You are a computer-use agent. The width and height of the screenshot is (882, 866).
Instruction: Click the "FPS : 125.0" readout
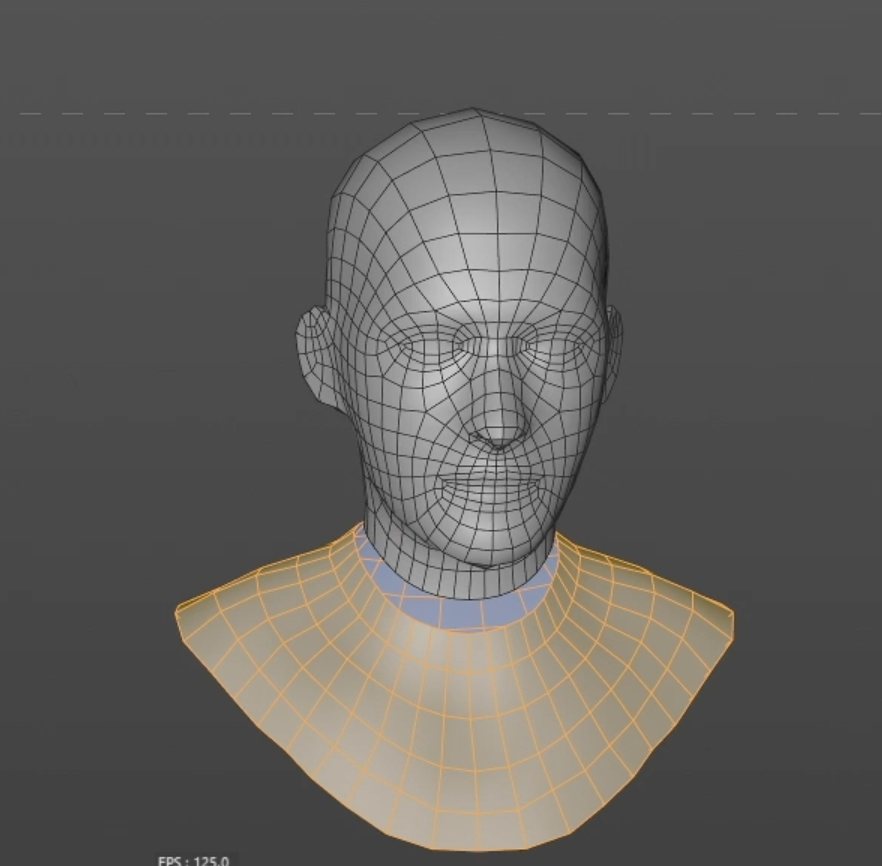point(194,860)
